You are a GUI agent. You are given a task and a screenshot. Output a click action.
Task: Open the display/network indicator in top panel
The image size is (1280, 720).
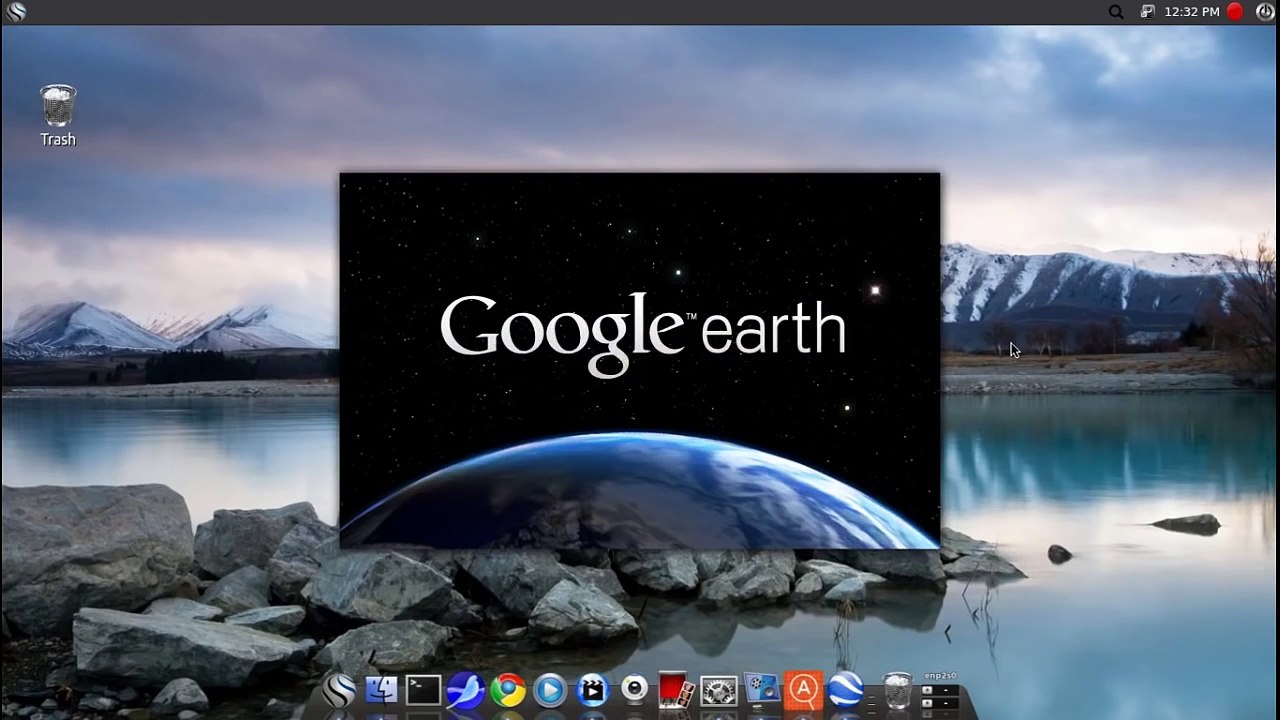tap(1147, 12)
